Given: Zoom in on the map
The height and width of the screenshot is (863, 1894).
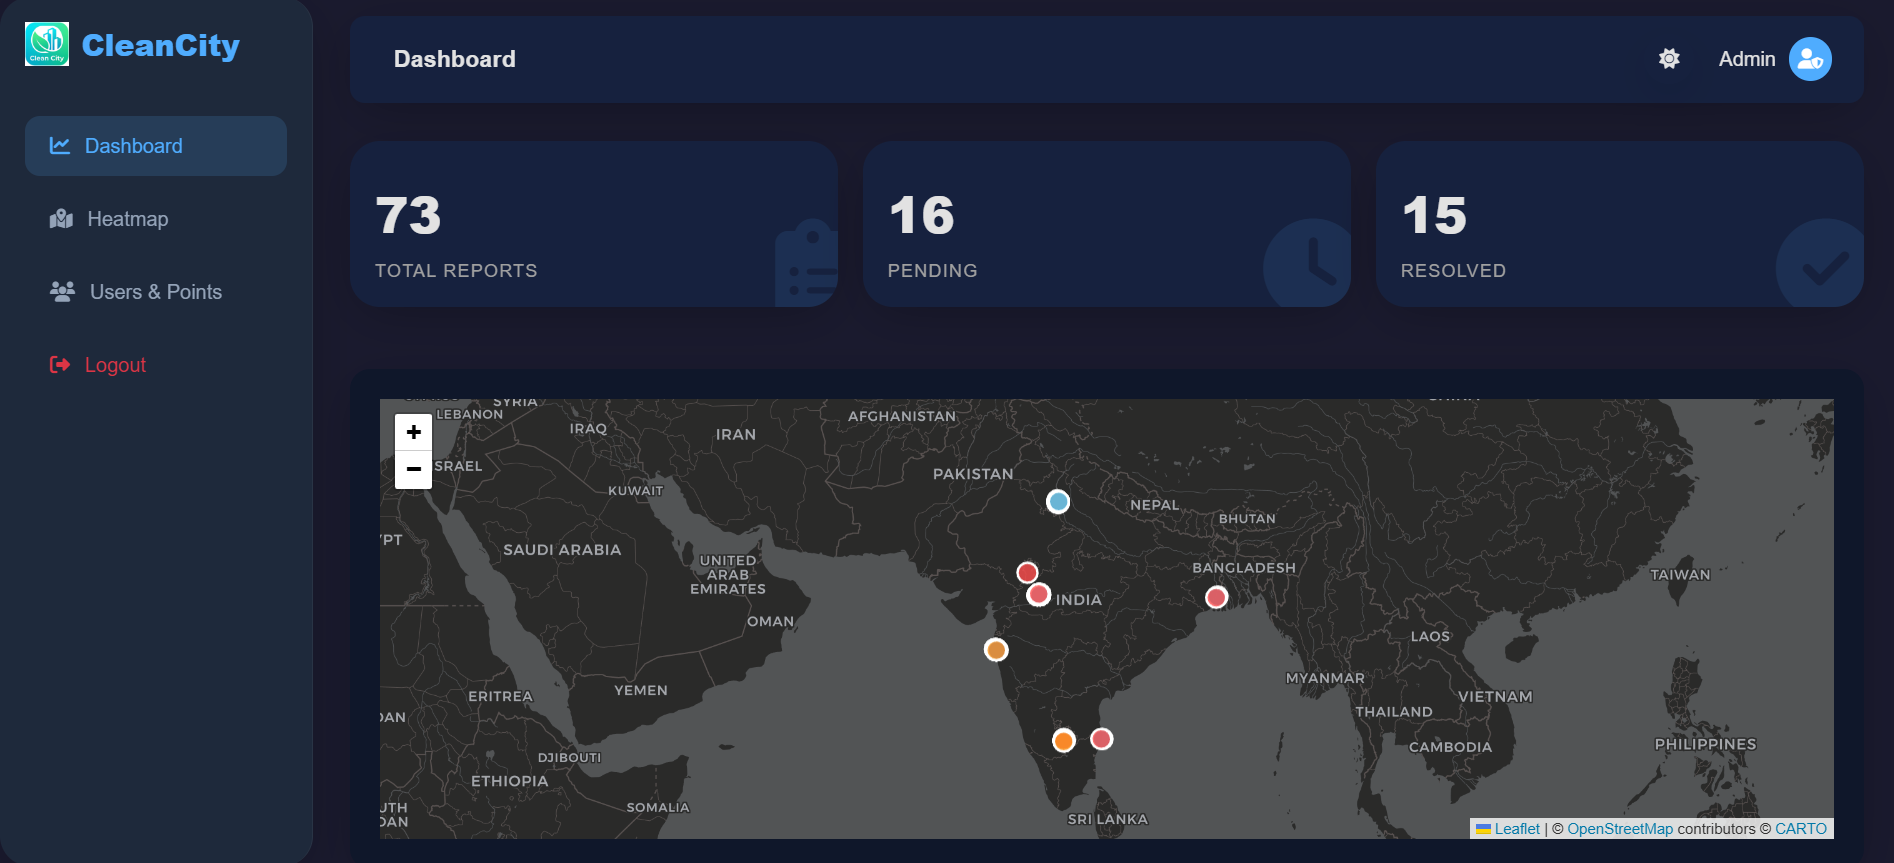Looking at the screenshot, I should (413, 432).
